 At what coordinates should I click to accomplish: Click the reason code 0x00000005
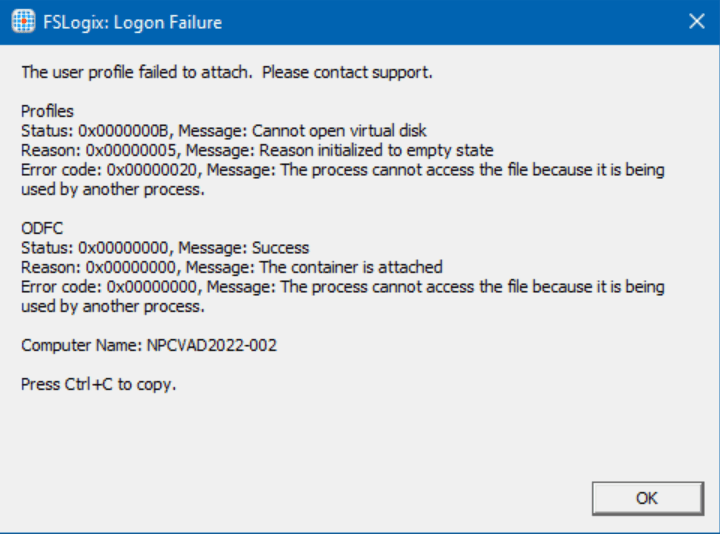click(120, 150)
